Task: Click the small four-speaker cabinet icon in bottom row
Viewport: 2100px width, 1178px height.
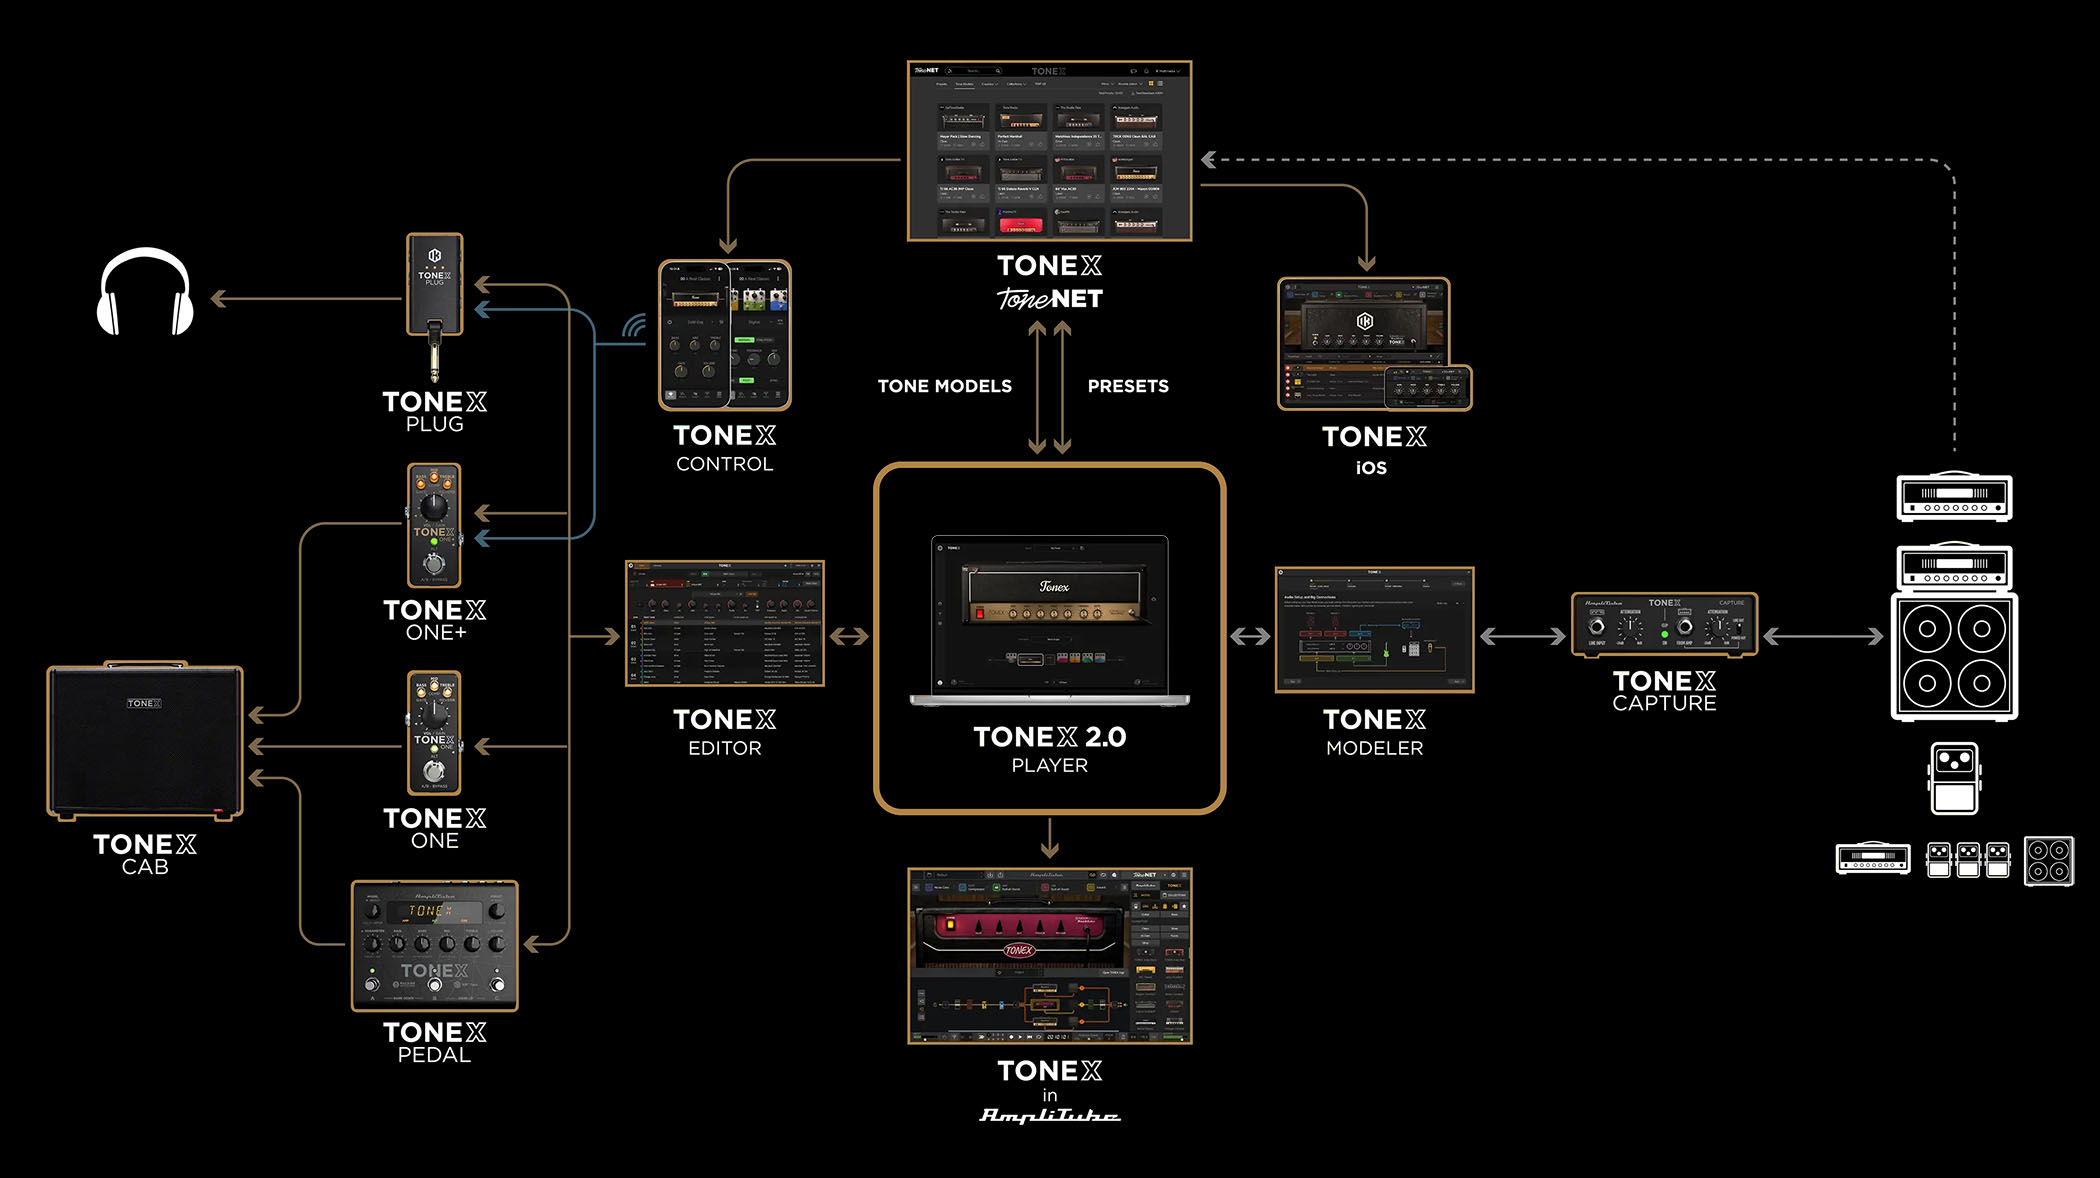Action: point(2049,861)
